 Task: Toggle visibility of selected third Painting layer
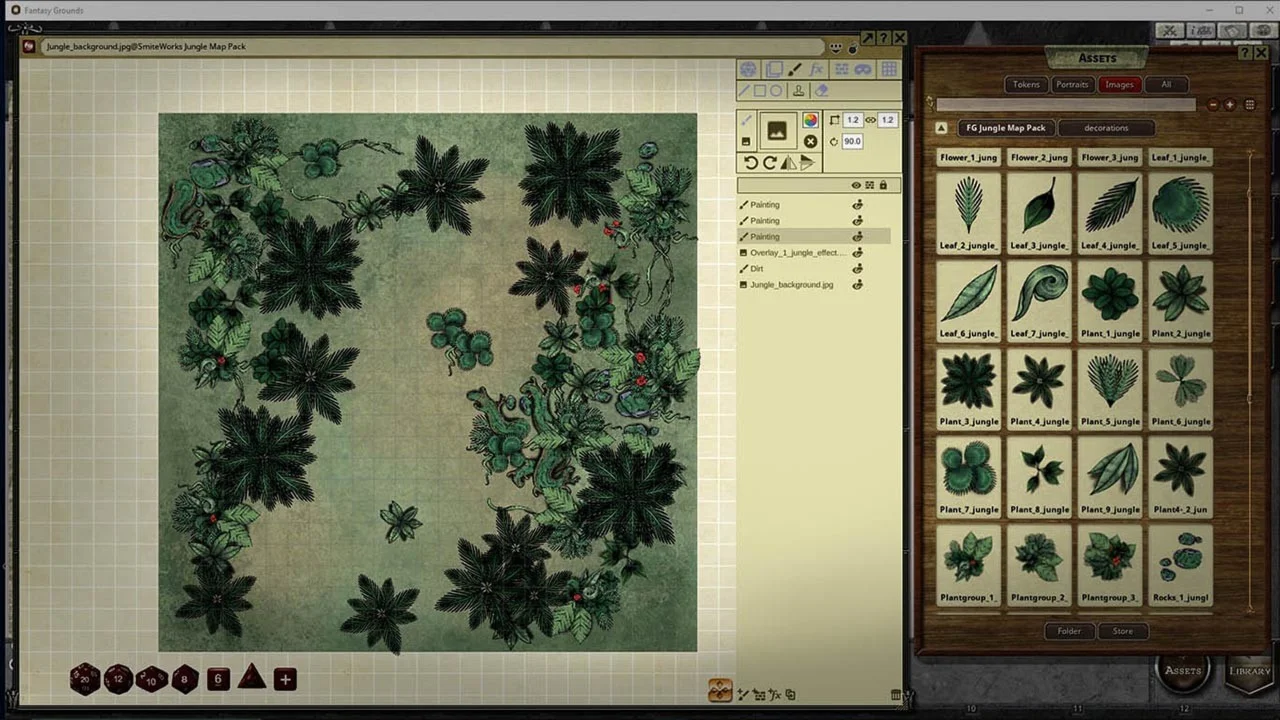pos(857,237)
